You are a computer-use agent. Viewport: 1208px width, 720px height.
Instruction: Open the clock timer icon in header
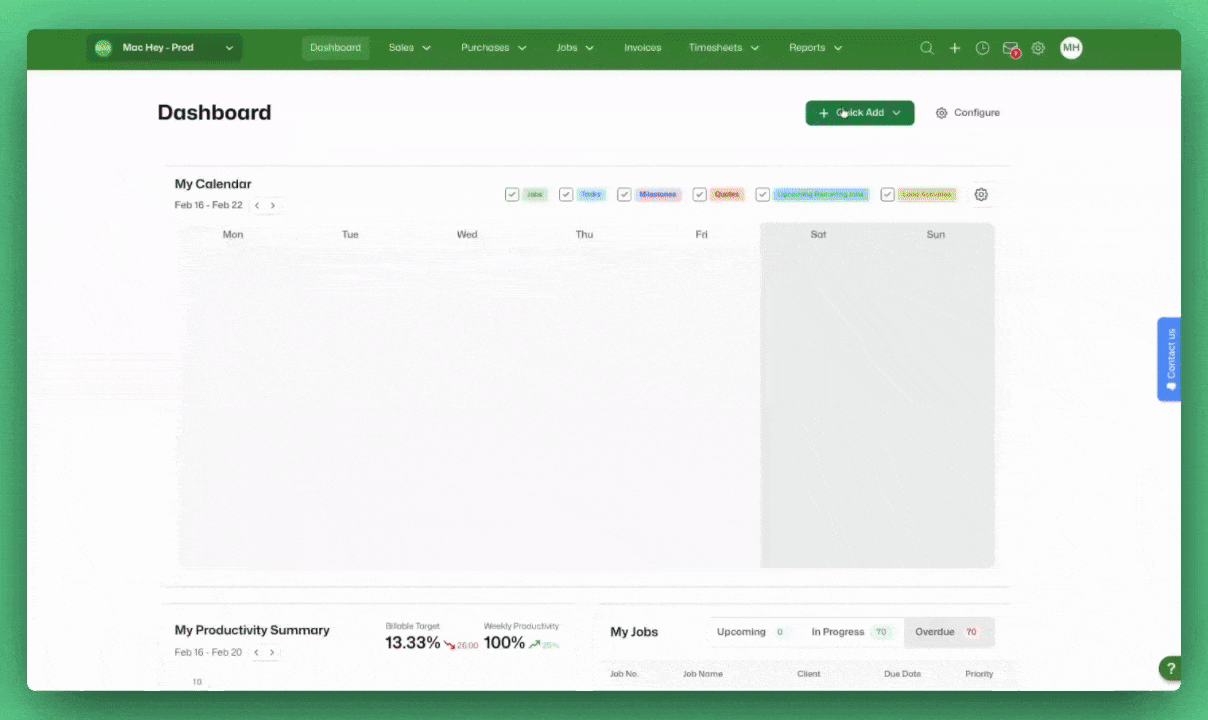click(x=982, y=48)
